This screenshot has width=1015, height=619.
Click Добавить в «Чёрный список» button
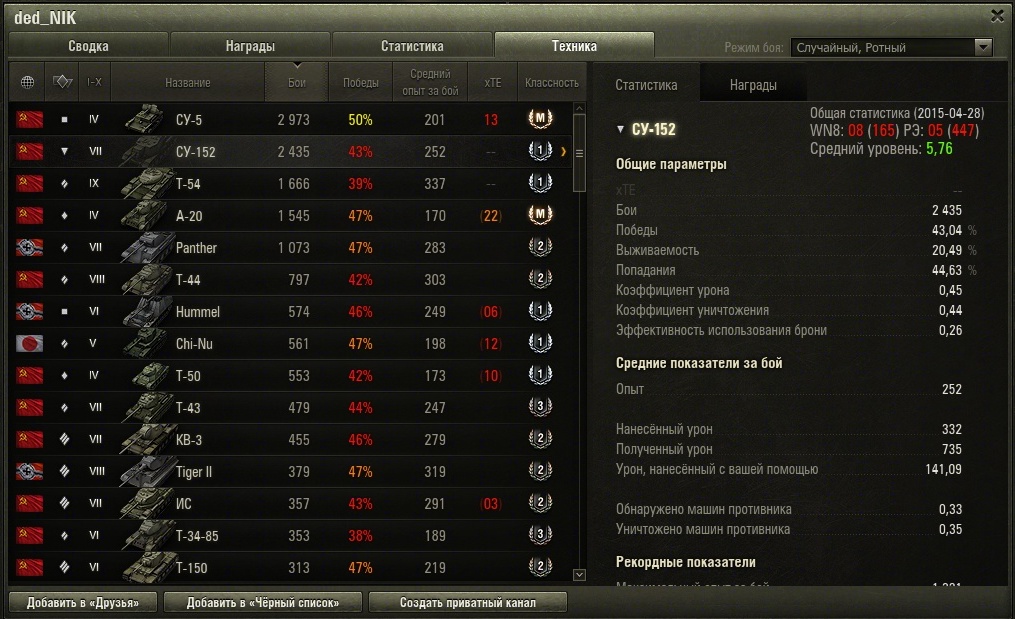(263, 602)
